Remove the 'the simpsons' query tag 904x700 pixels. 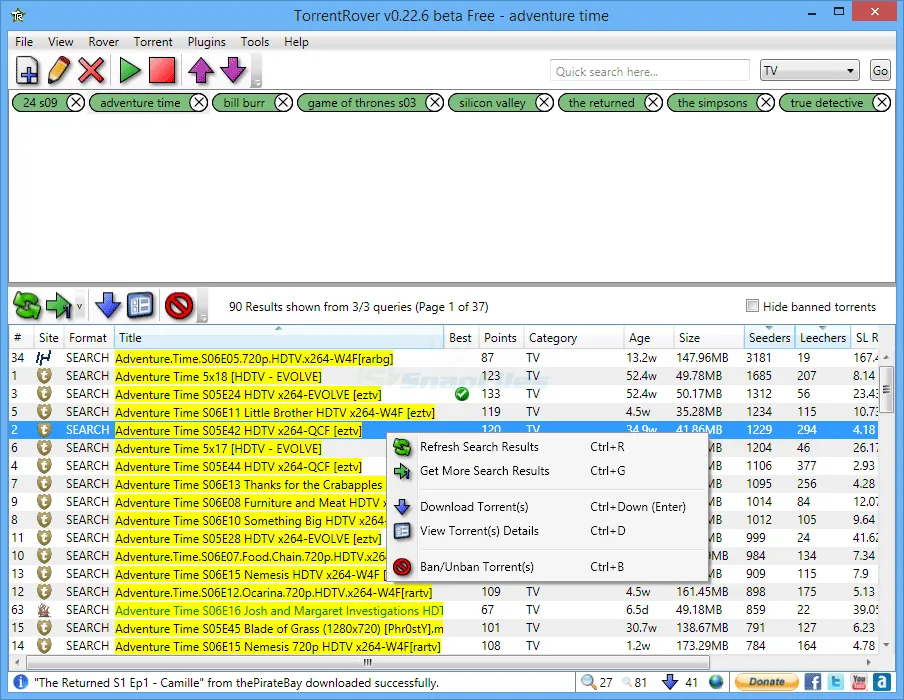coord(766,103)
